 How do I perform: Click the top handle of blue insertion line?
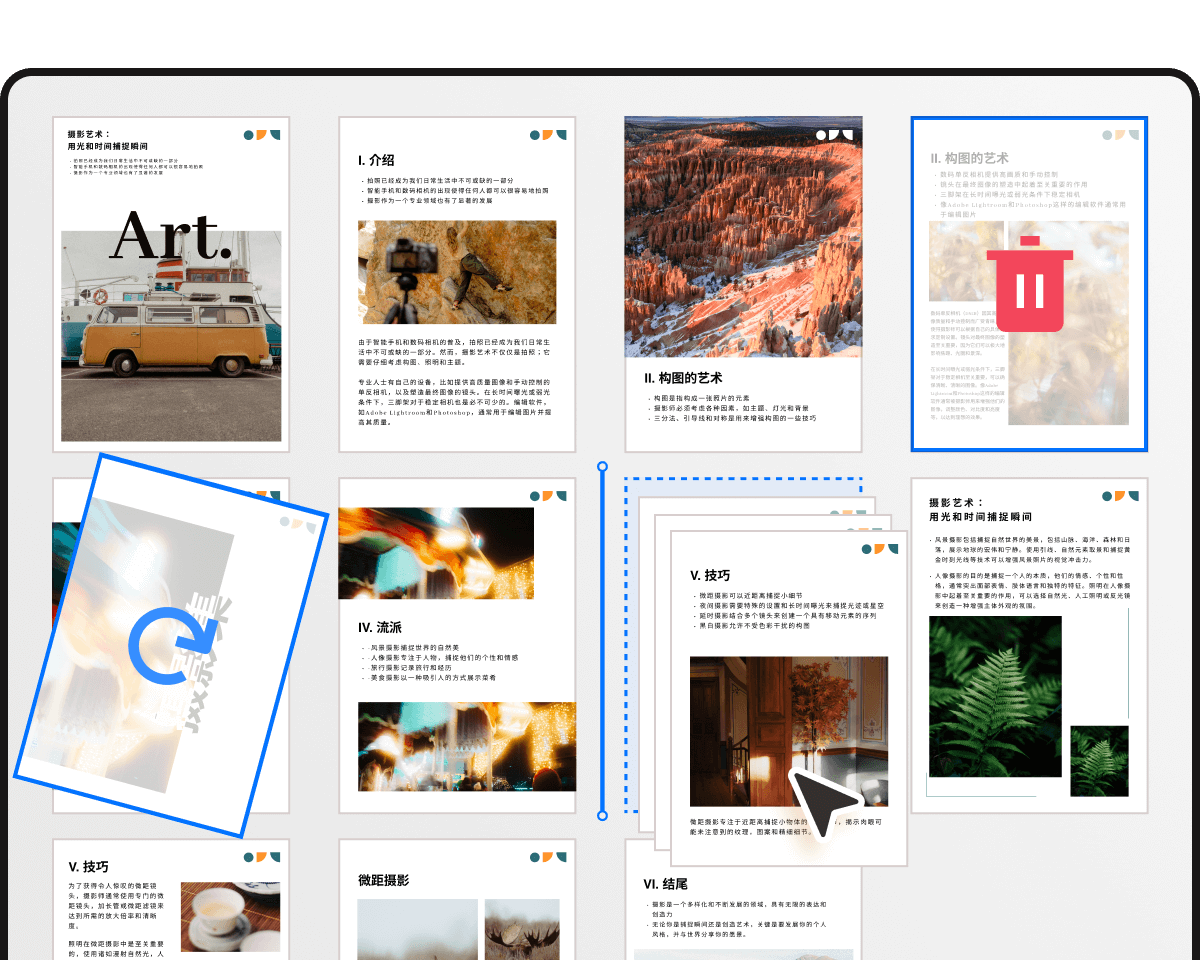pos(602,466)
